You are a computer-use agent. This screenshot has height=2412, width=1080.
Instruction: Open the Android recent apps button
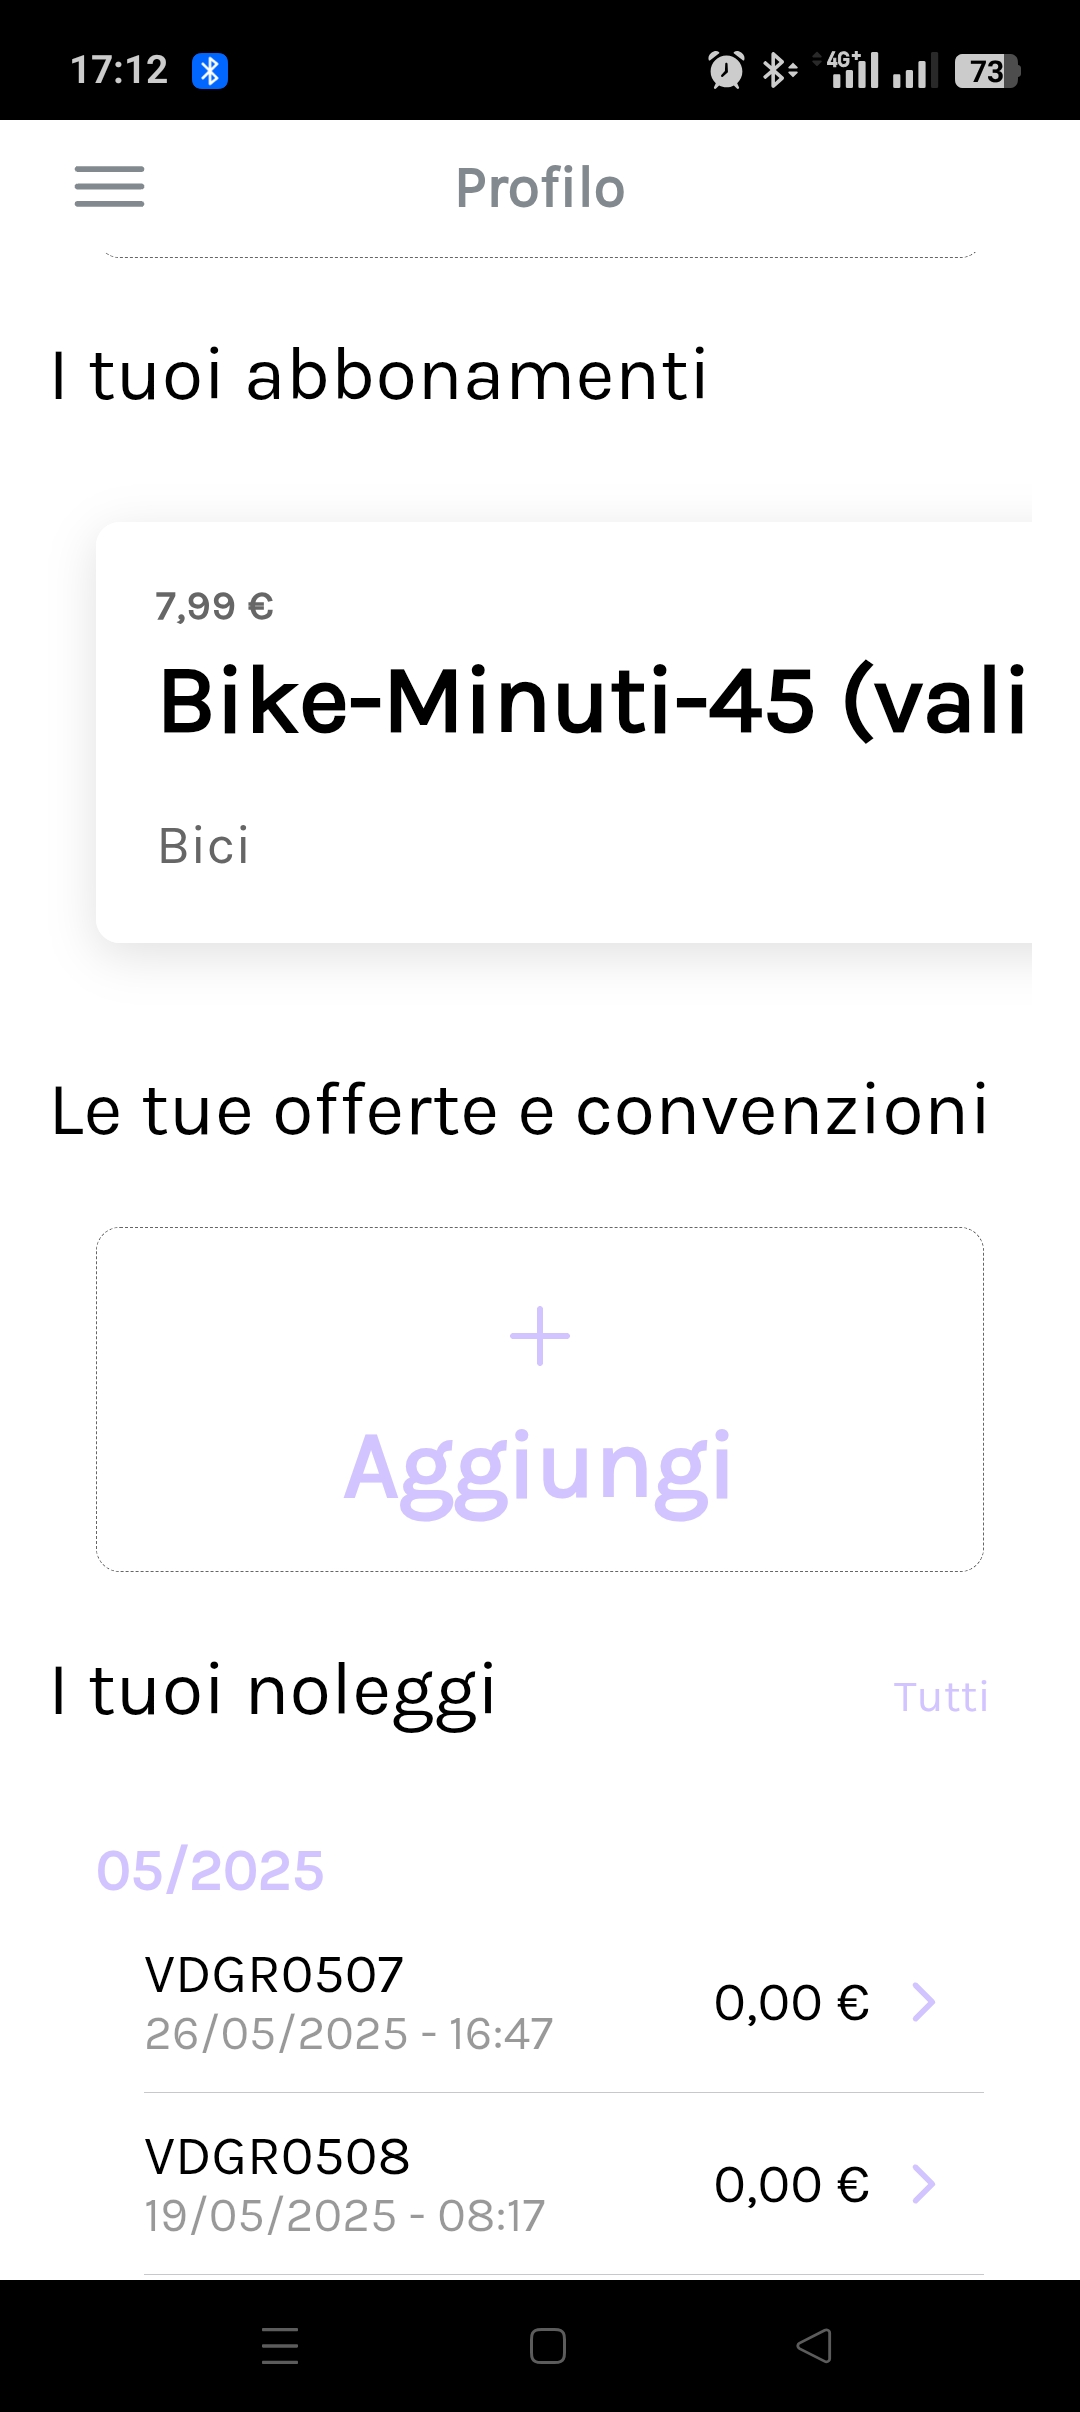pyautogui.click(x=280, y=2346)
